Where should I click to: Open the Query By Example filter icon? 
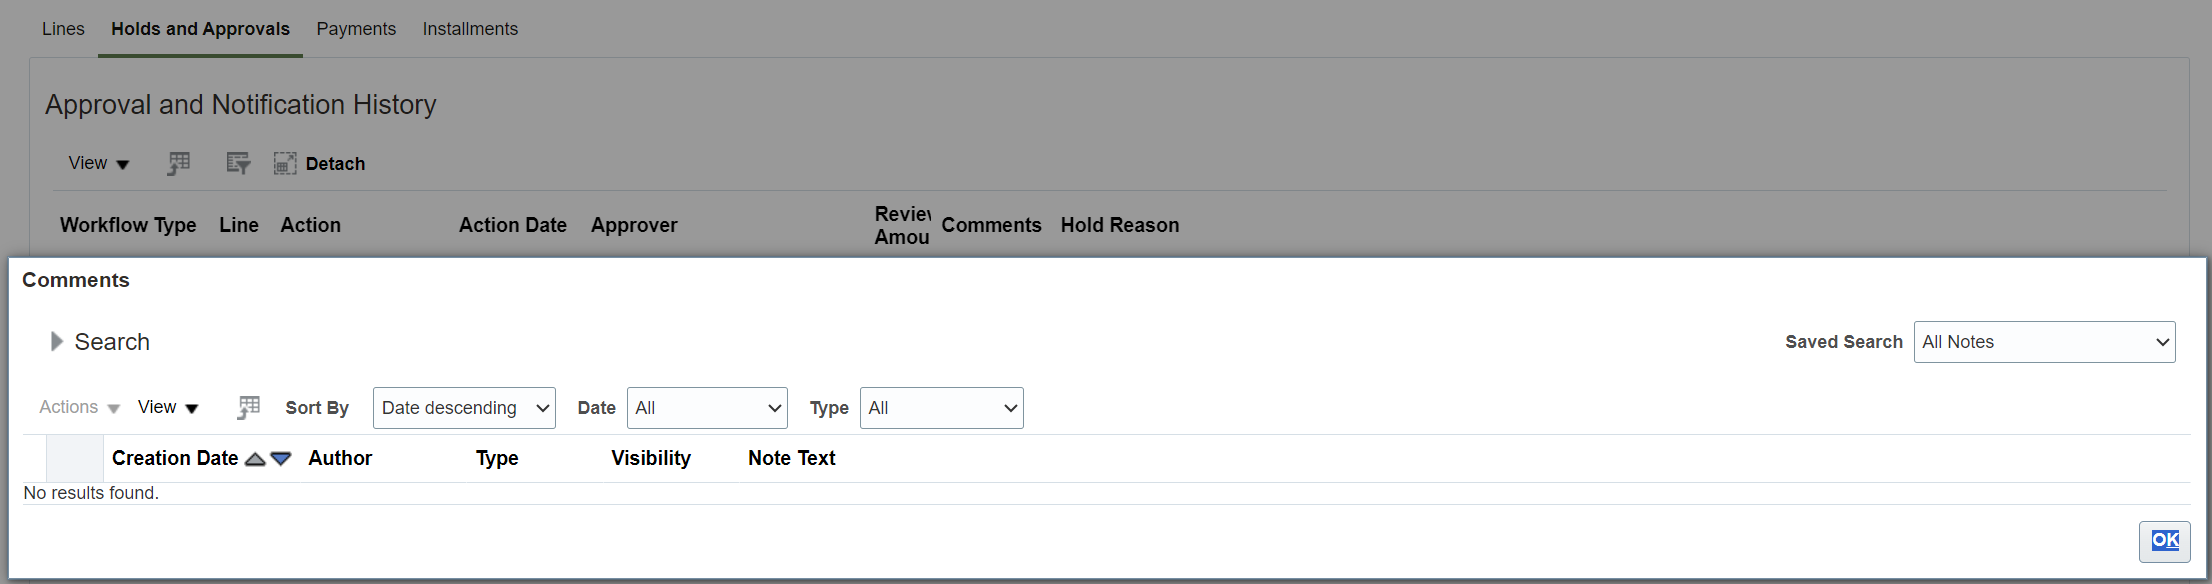point(237,162)
